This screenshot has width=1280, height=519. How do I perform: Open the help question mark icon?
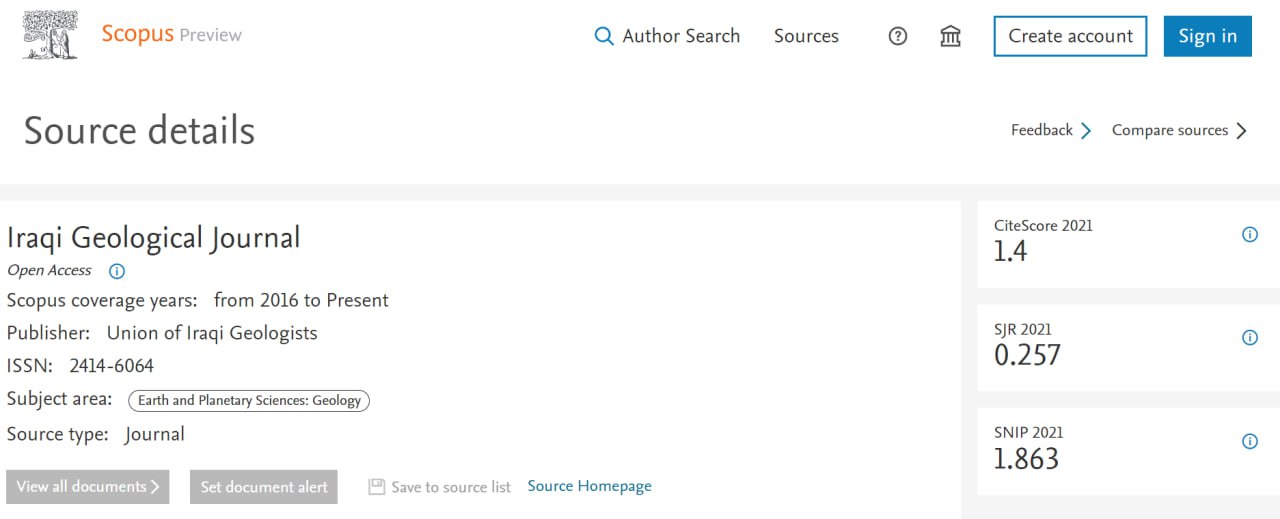(898, 37)
